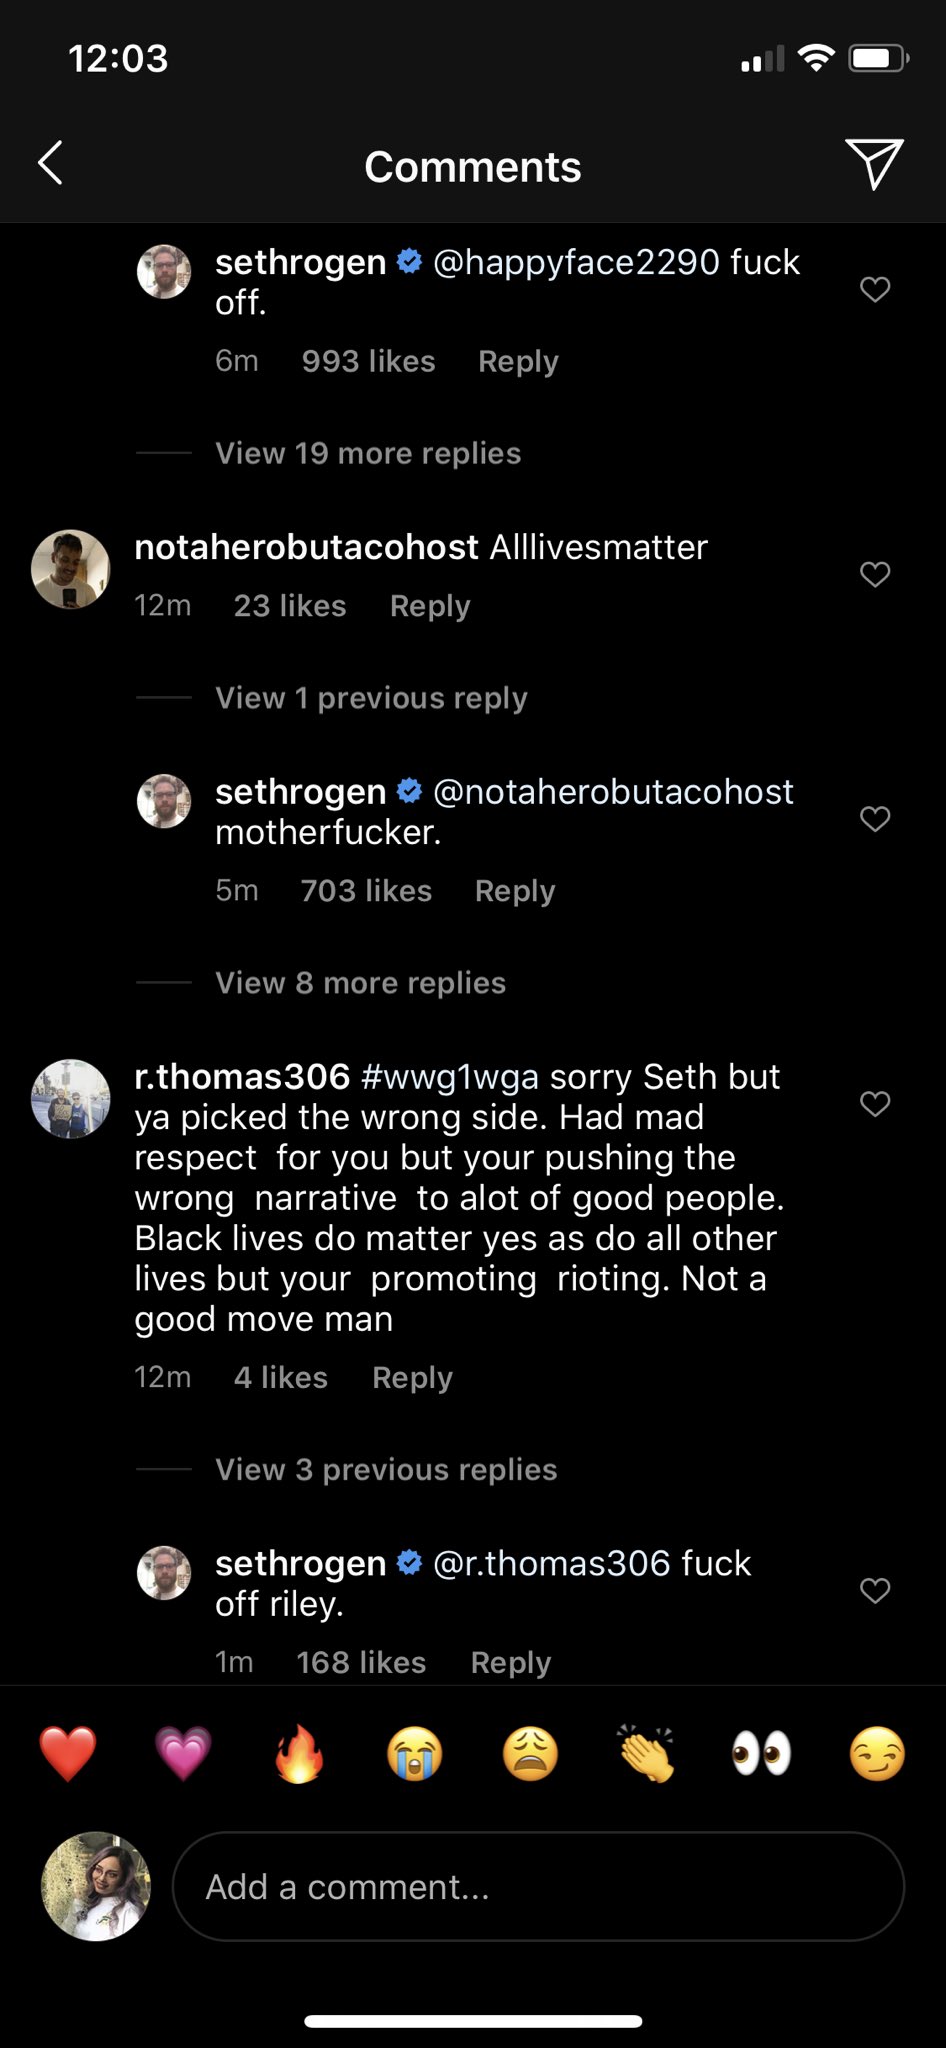Like the r.thomas306 #wwg1wga comment
This screenshot has width=946, height=2048.
[875, 1104]
